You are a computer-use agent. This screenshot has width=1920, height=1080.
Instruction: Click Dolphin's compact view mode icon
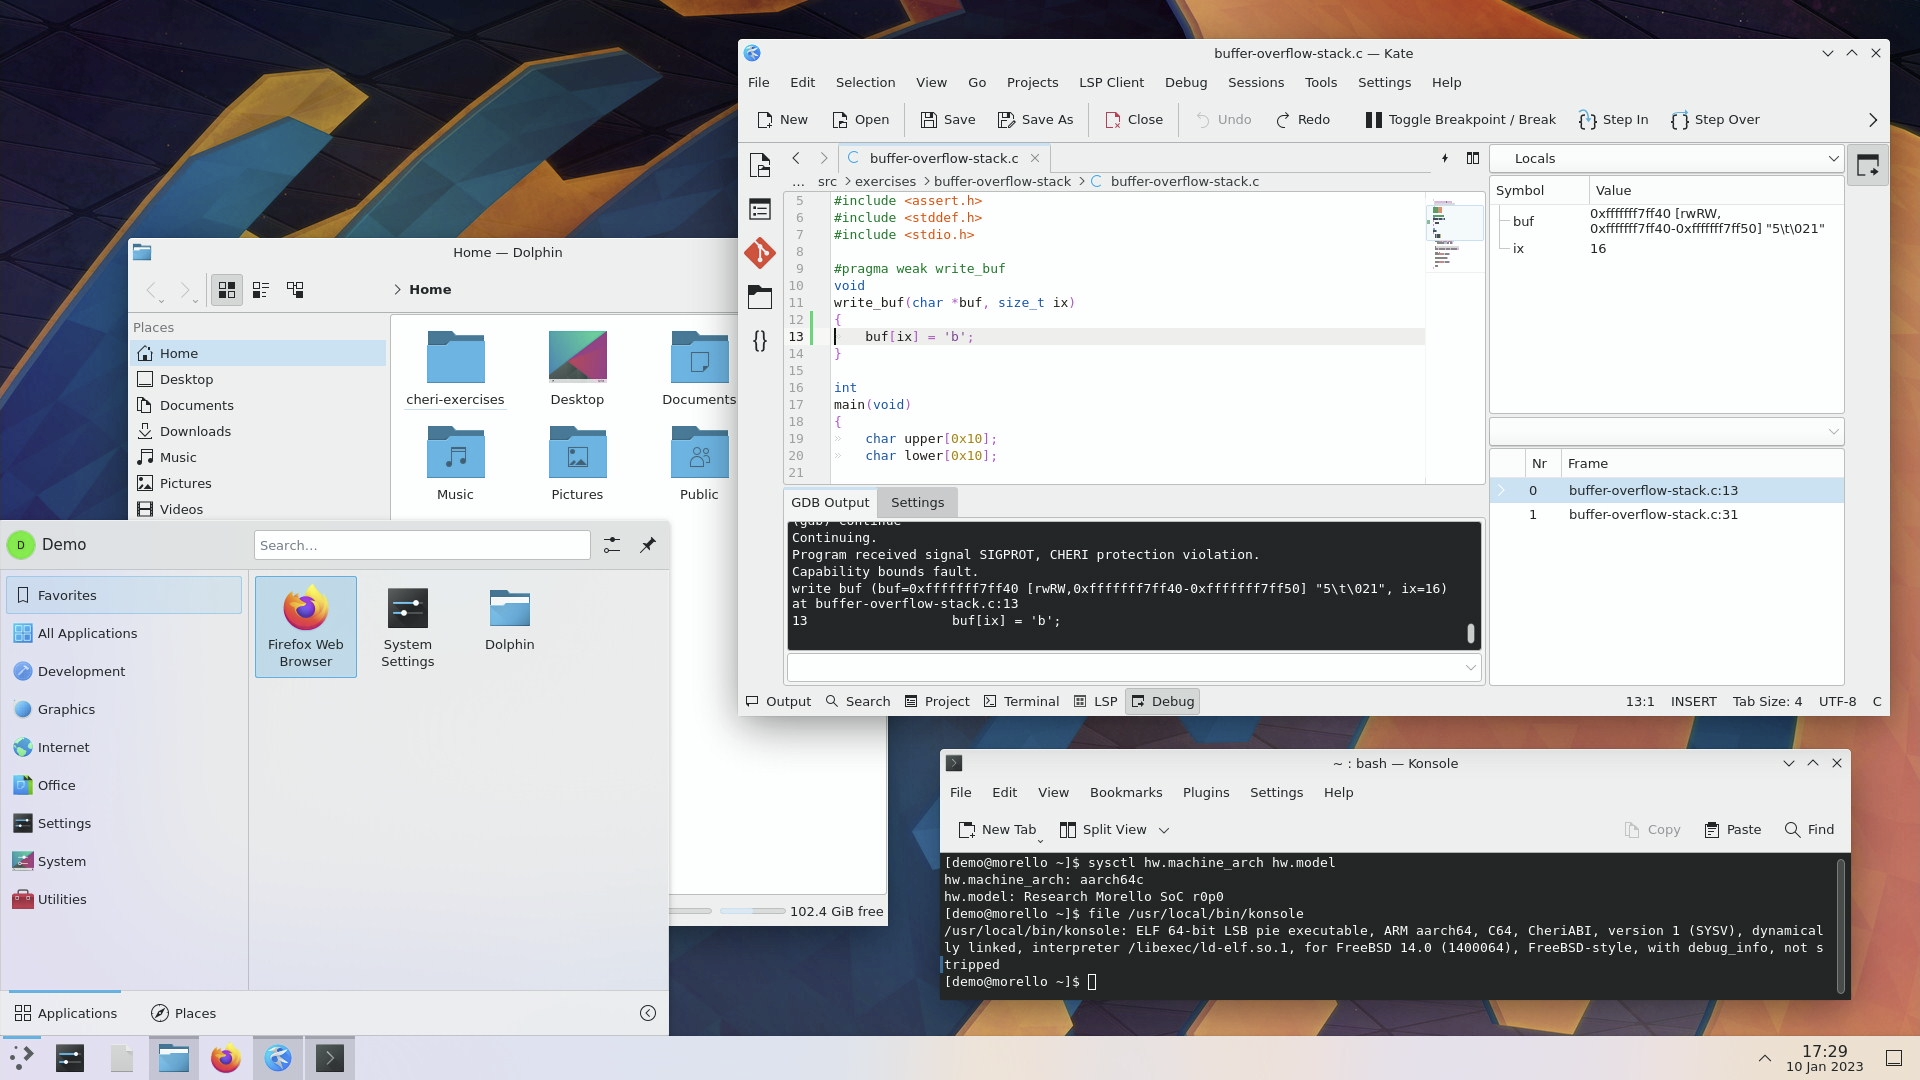coord(261,290)
